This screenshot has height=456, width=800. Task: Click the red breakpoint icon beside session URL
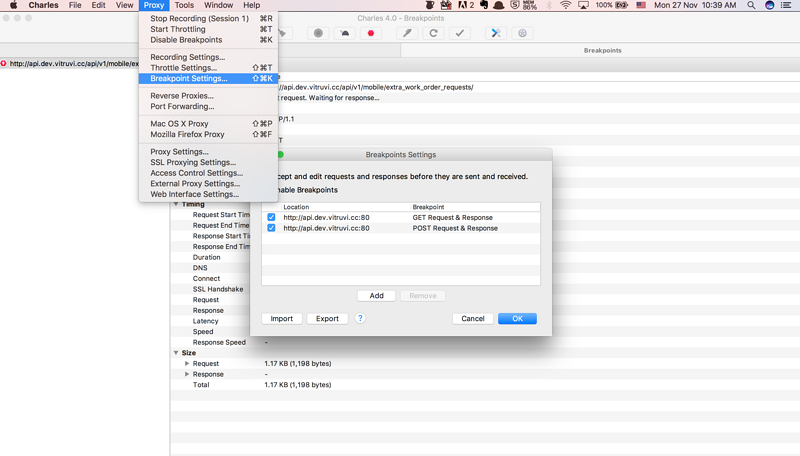click(4, 63)
